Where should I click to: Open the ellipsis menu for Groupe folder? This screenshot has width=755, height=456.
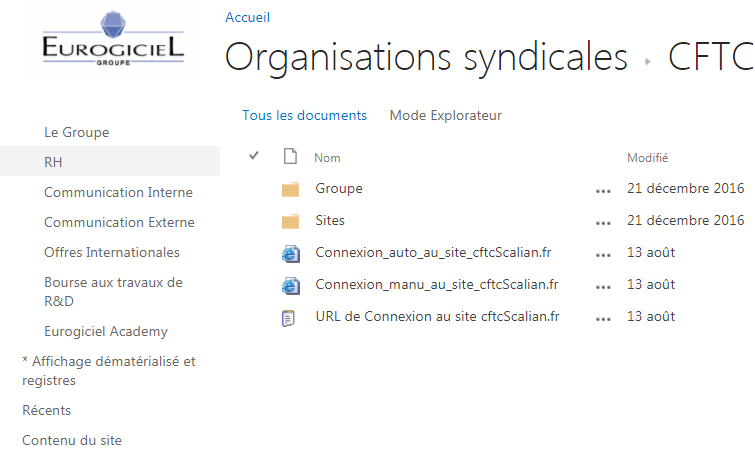pos(603,191)
